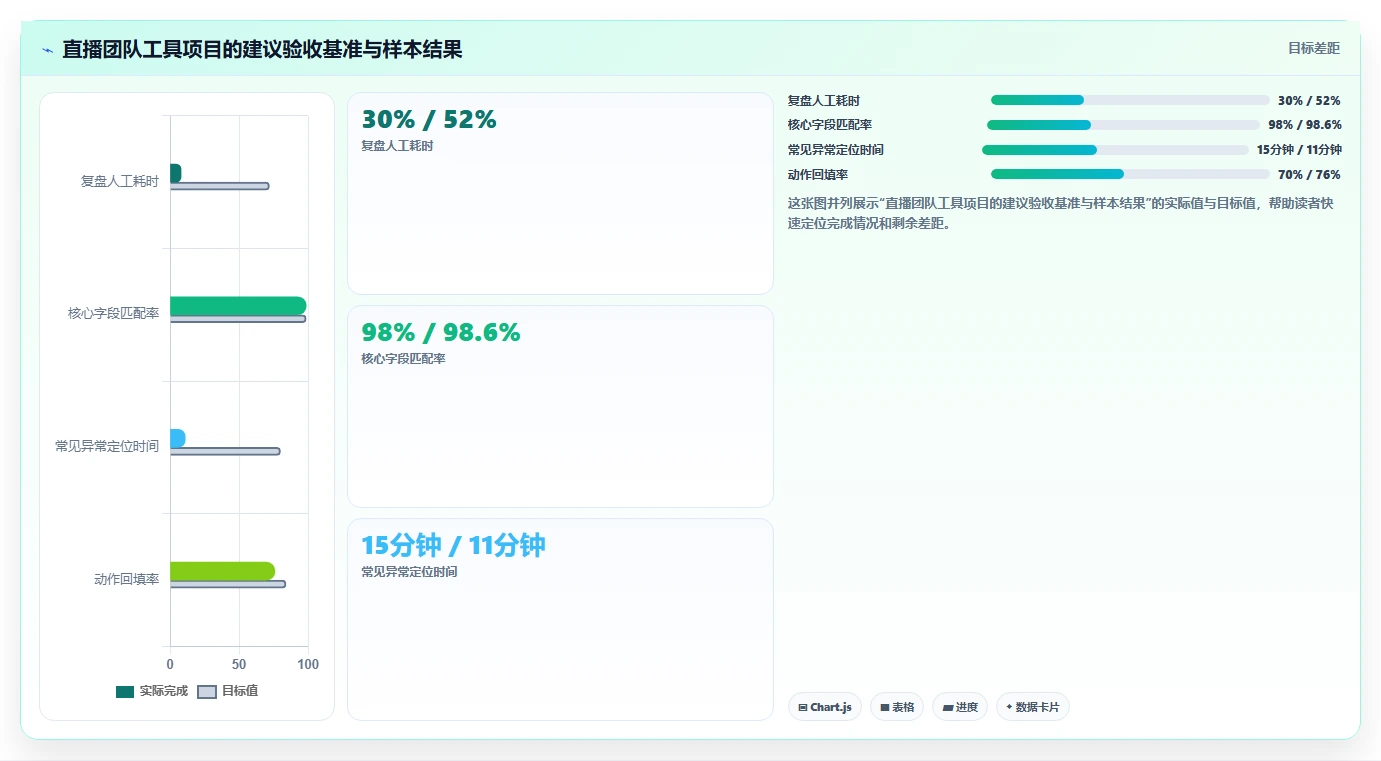Click the 复盘人工耗时 progress bar
This screenshot has height=761, width=1381.
(1130, 100)
